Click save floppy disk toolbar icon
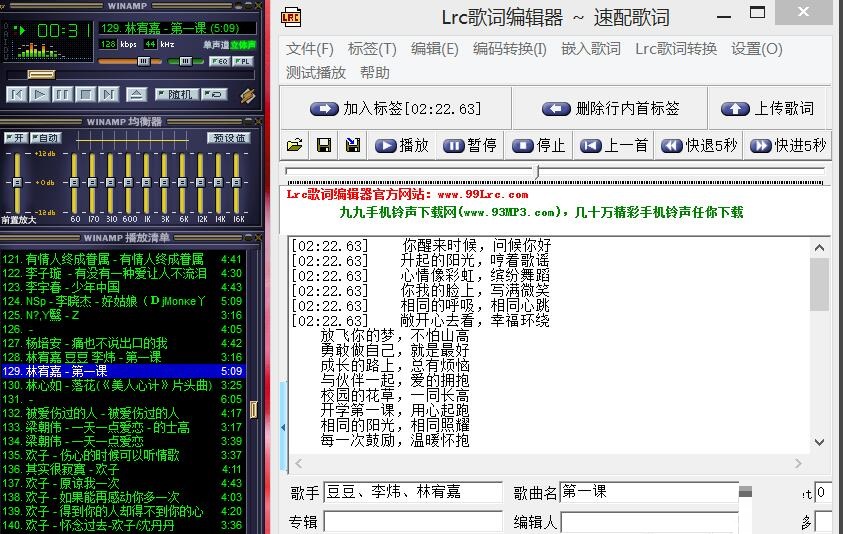This screenshot has height=534, width=843. point(324,145)
